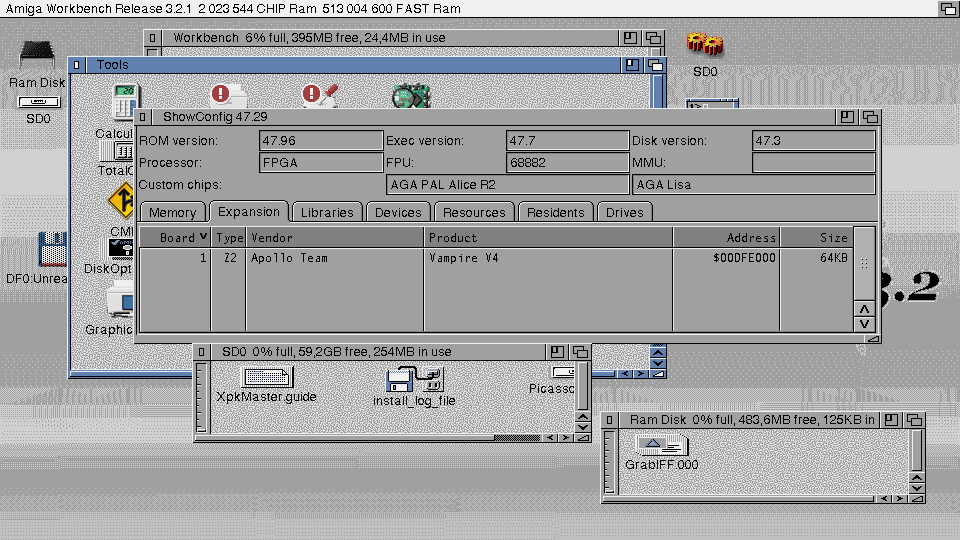Open the GrabIFF.000 file icon
Screen dimensions: 960x540
coord(661,446)
